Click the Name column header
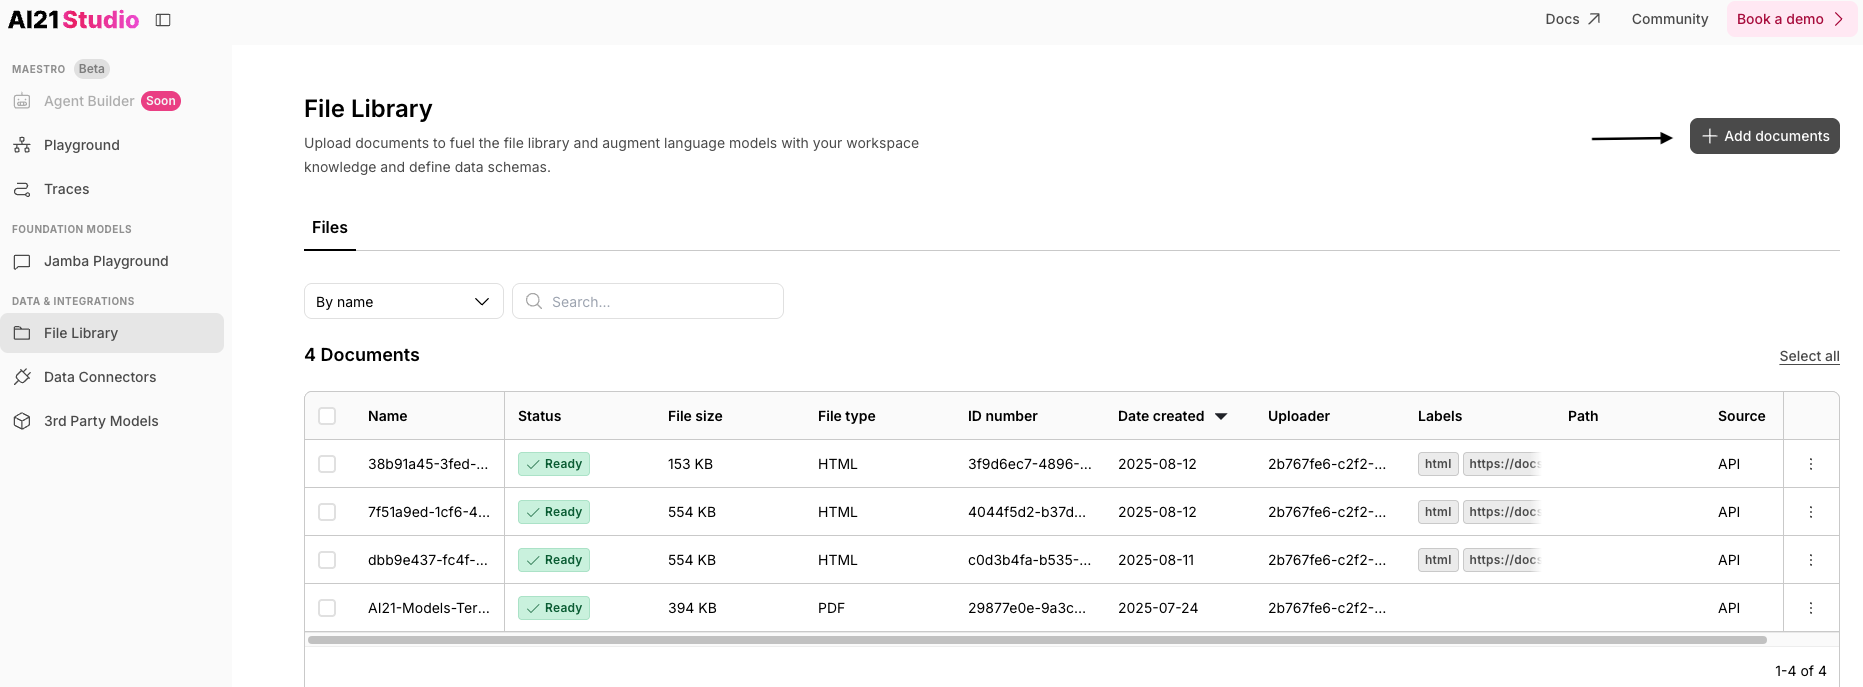 tap(387, 416)
